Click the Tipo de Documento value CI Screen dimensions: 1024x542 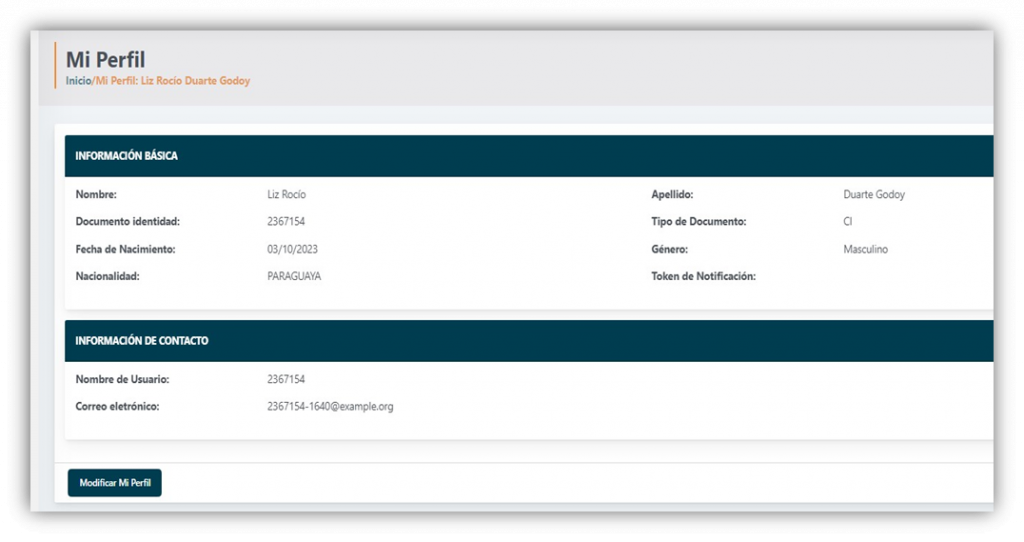tap(848, 222)
